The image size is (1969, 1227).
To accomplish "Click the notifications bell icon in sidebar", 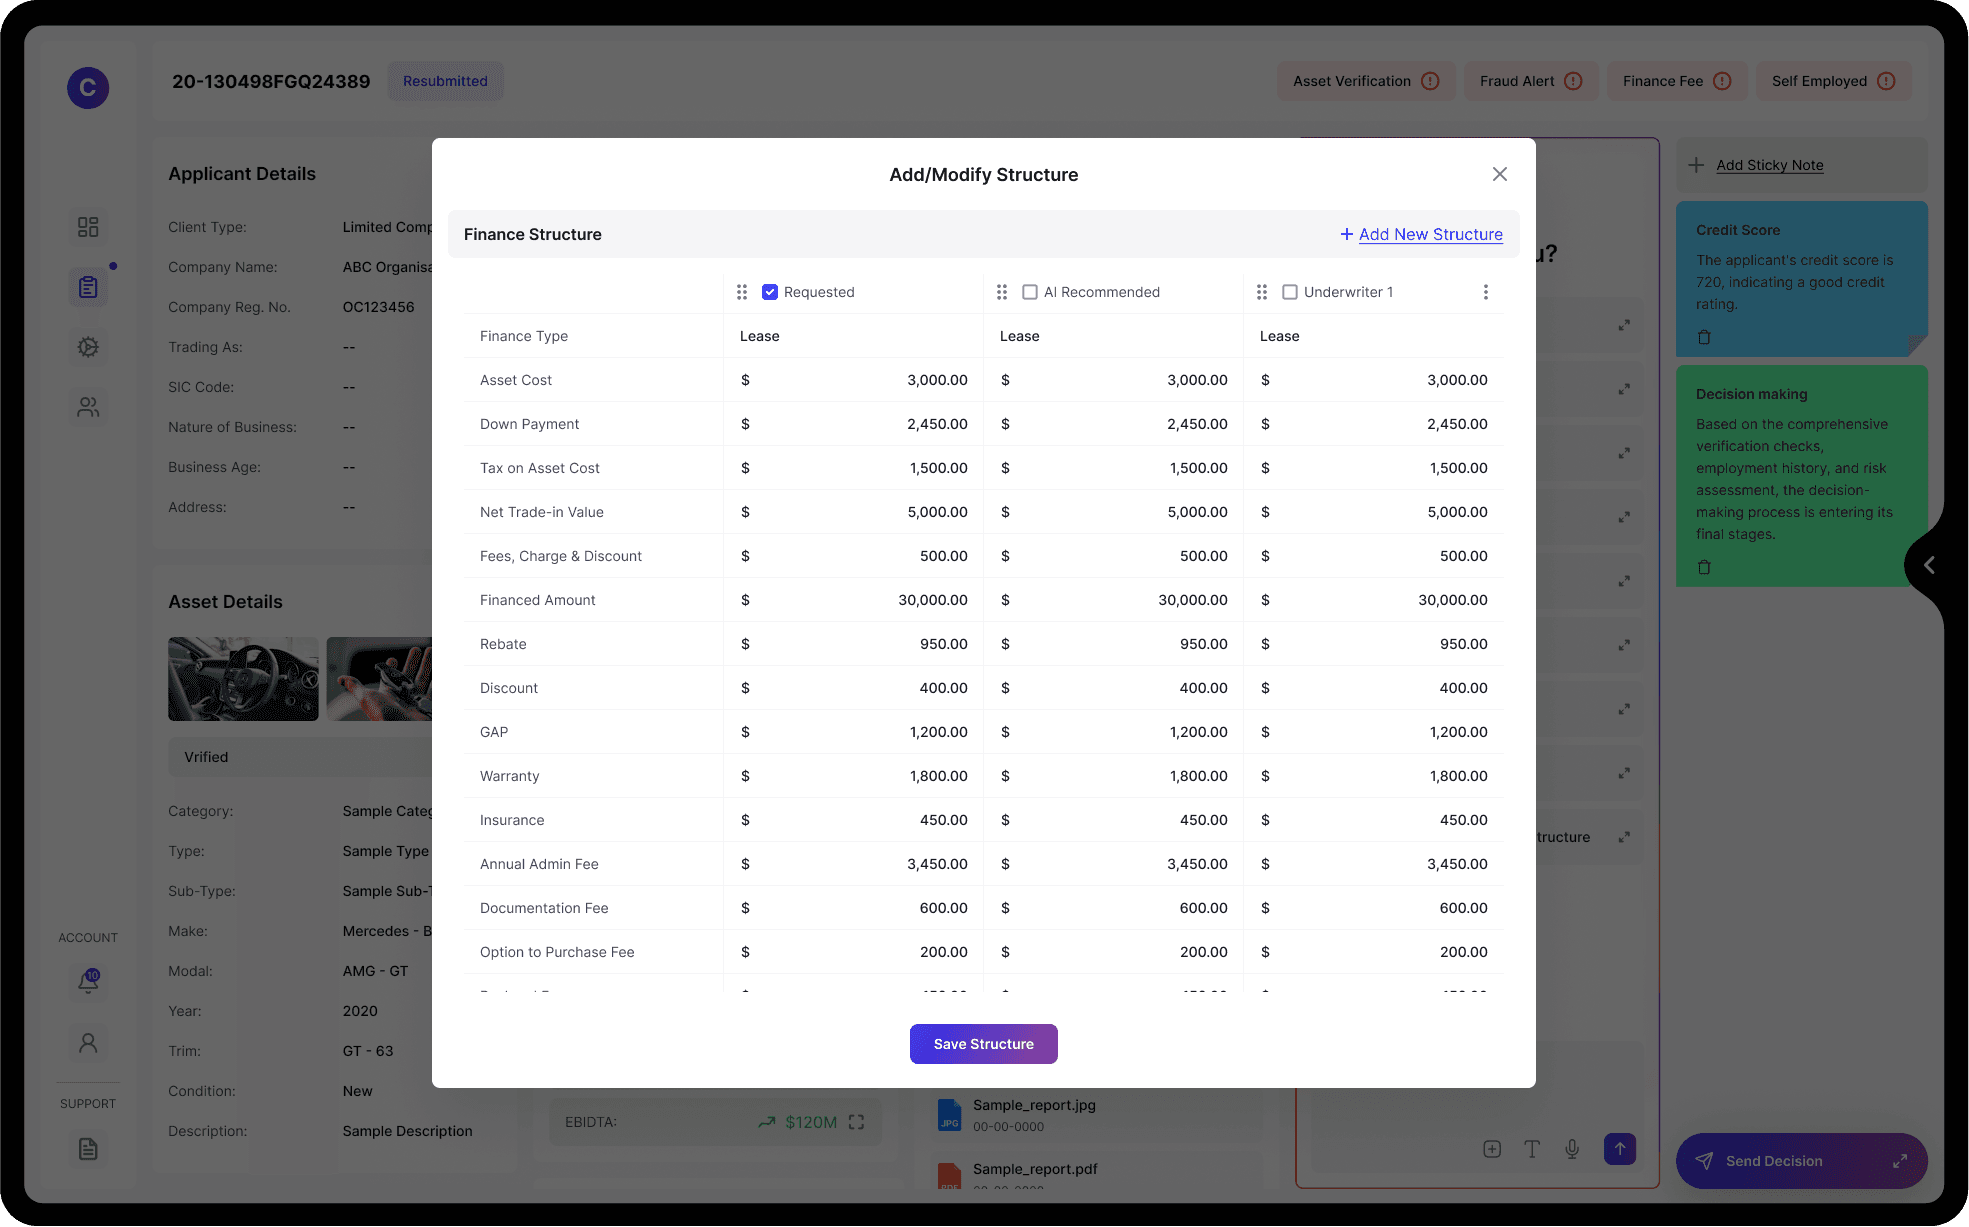I will click(88, 981).
